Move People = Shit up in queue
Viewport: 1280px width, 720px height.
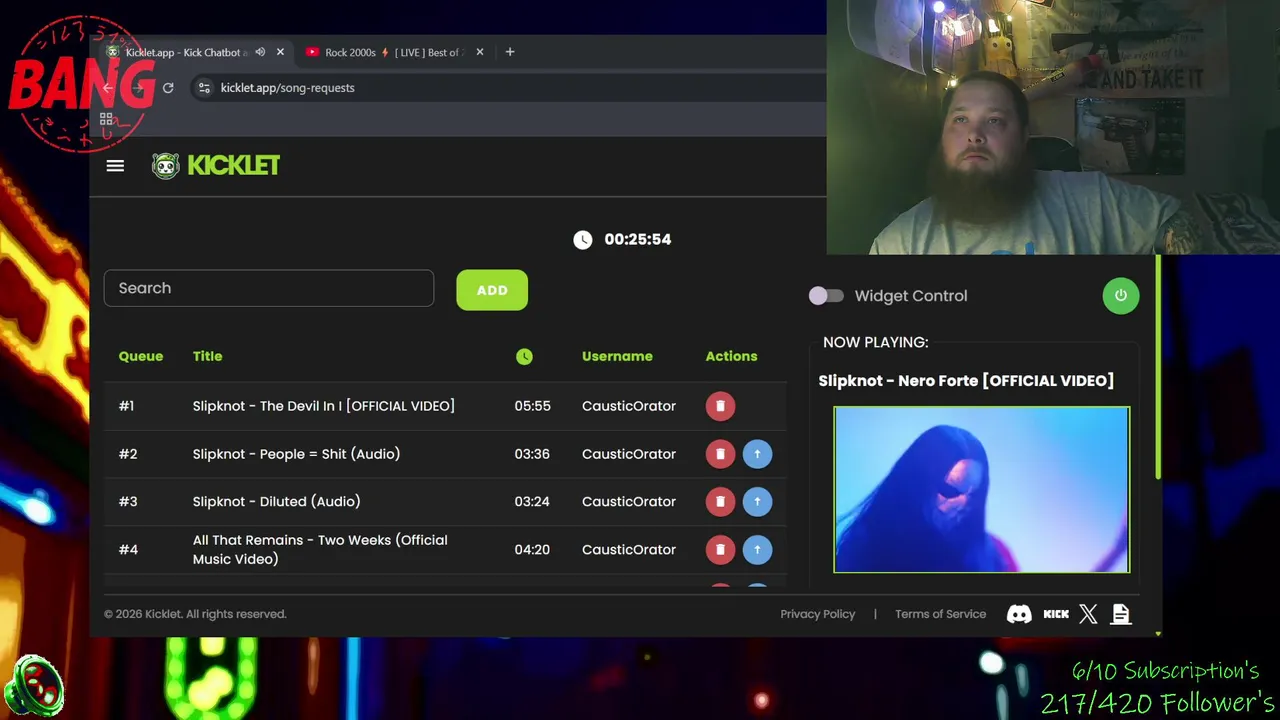coord(757,454)
